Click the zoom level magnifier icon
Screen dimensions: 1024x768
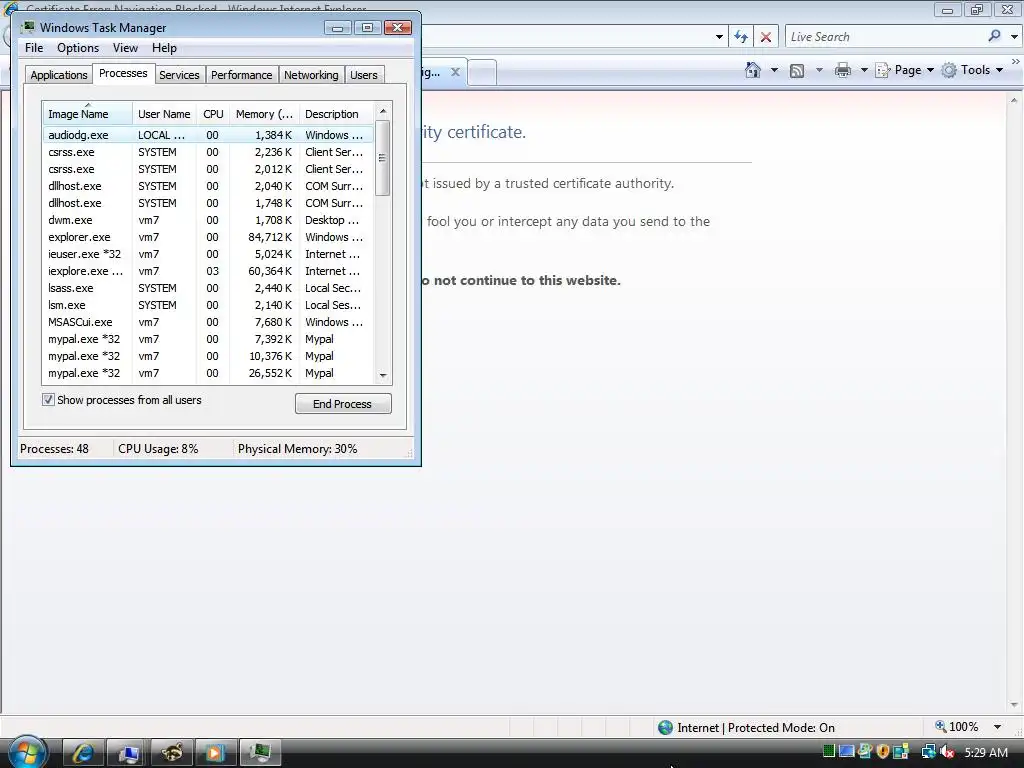[940, 726]
